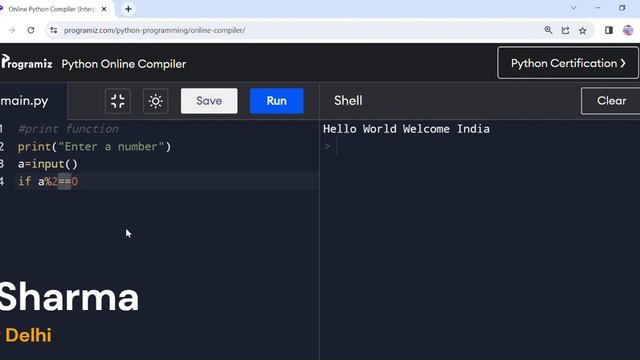Open the Python Certification link
The height and width of the screenshot is (360, 640).
pyautogui.click(x=568, y=63)
